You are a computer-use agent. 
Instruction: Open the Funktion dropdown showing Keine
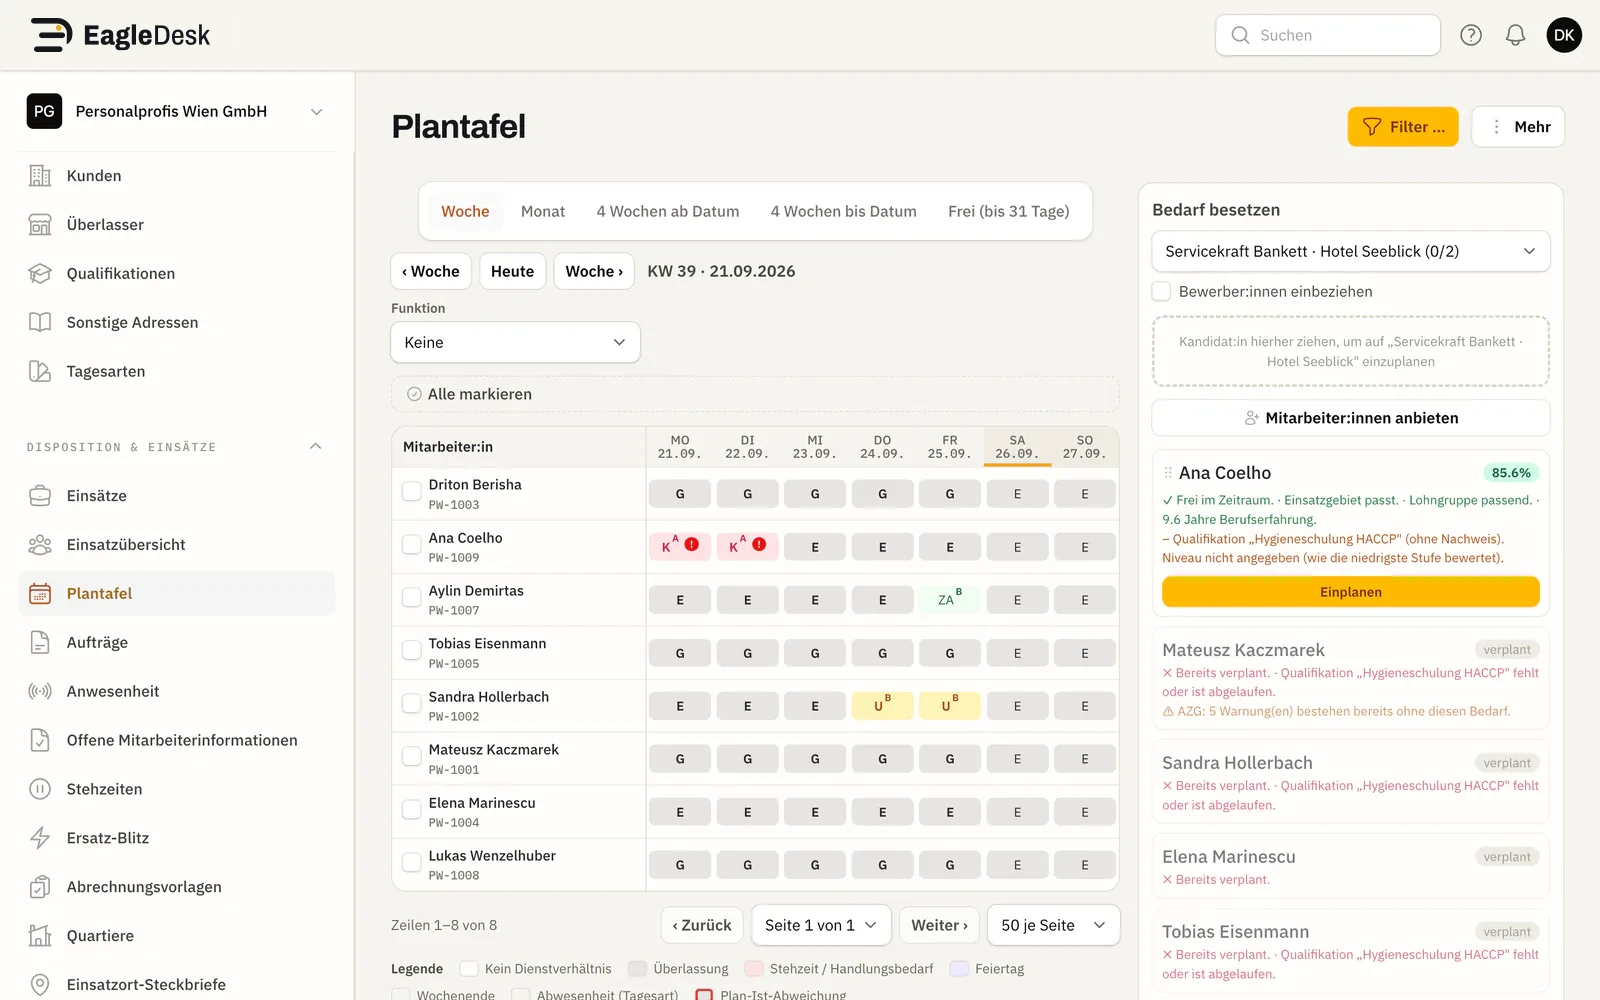(515, 342)
